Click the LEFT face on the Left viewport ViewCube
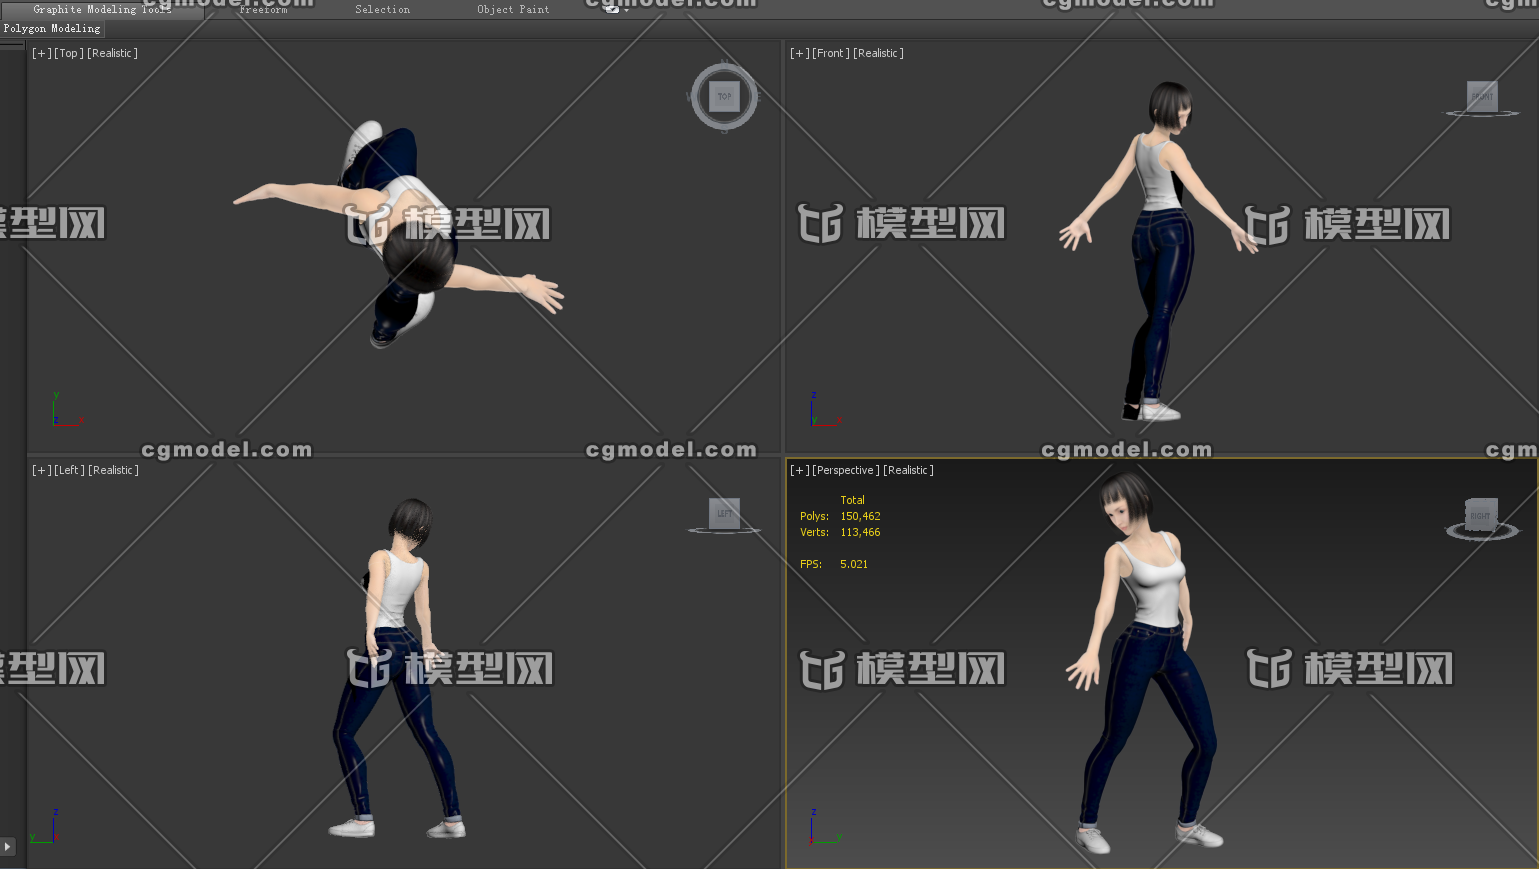The height and width of the screenshot is (869, 1539). click(723, 513)
